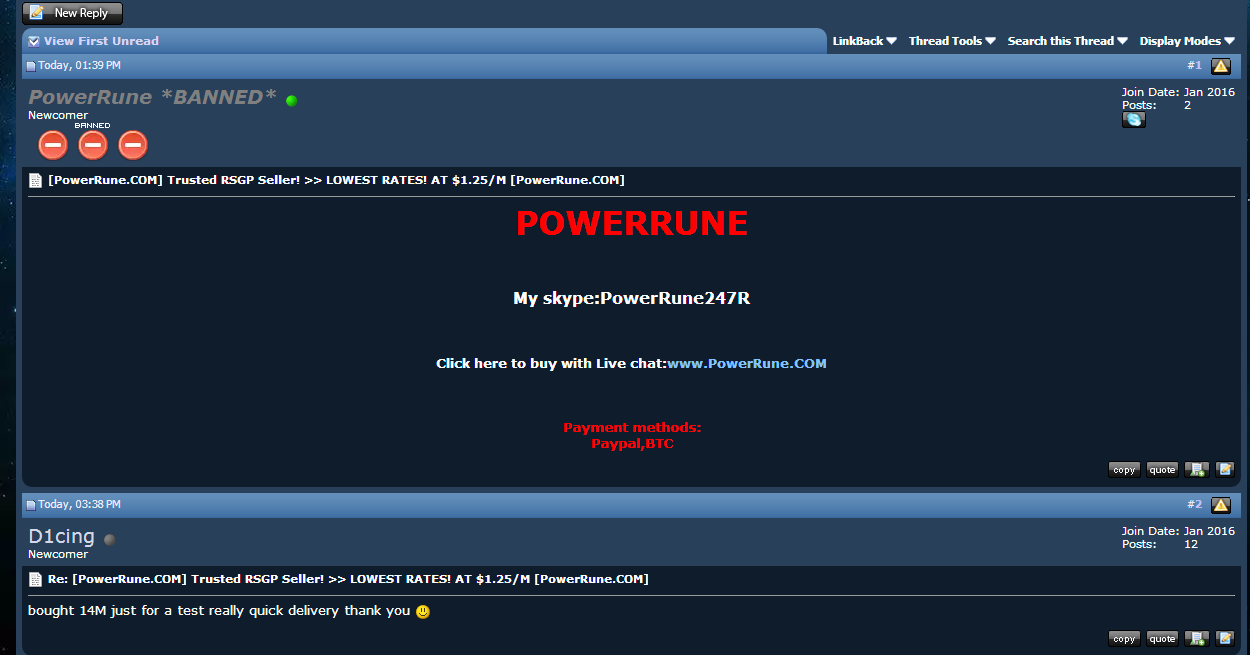Click the post icon beside post #2 time

tap(31, 505)
